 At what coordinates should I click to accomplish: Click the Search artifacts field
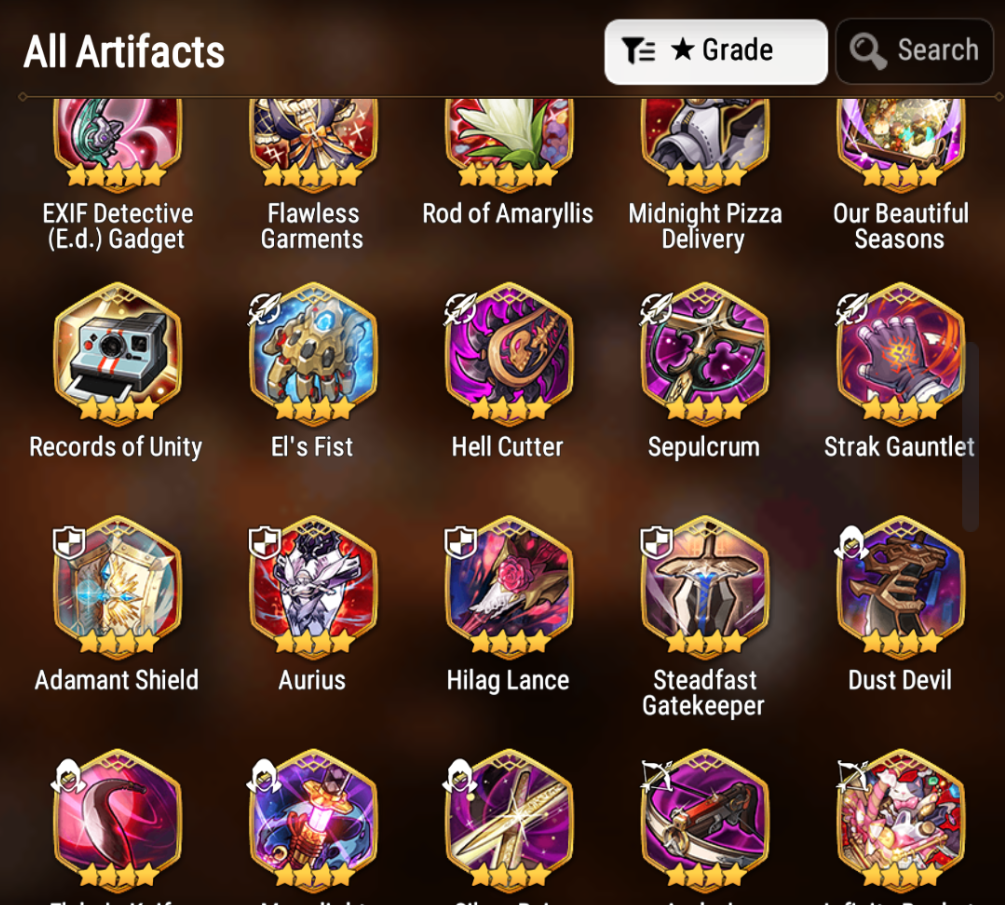(x=915, y=51)
